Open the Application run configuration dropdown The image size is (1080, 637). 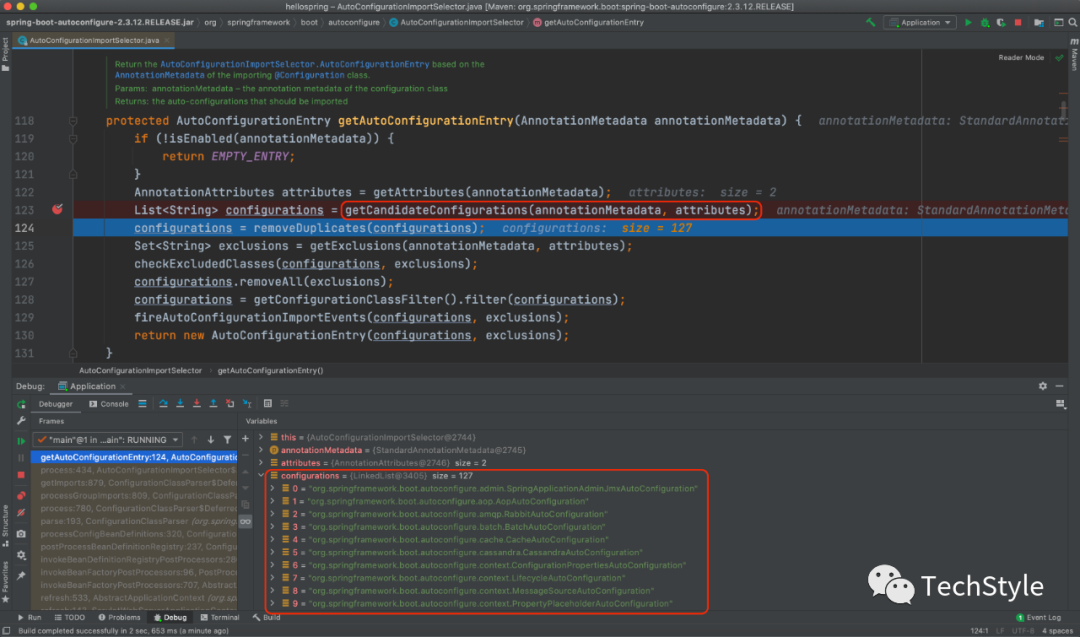click(x=921, y=22)
